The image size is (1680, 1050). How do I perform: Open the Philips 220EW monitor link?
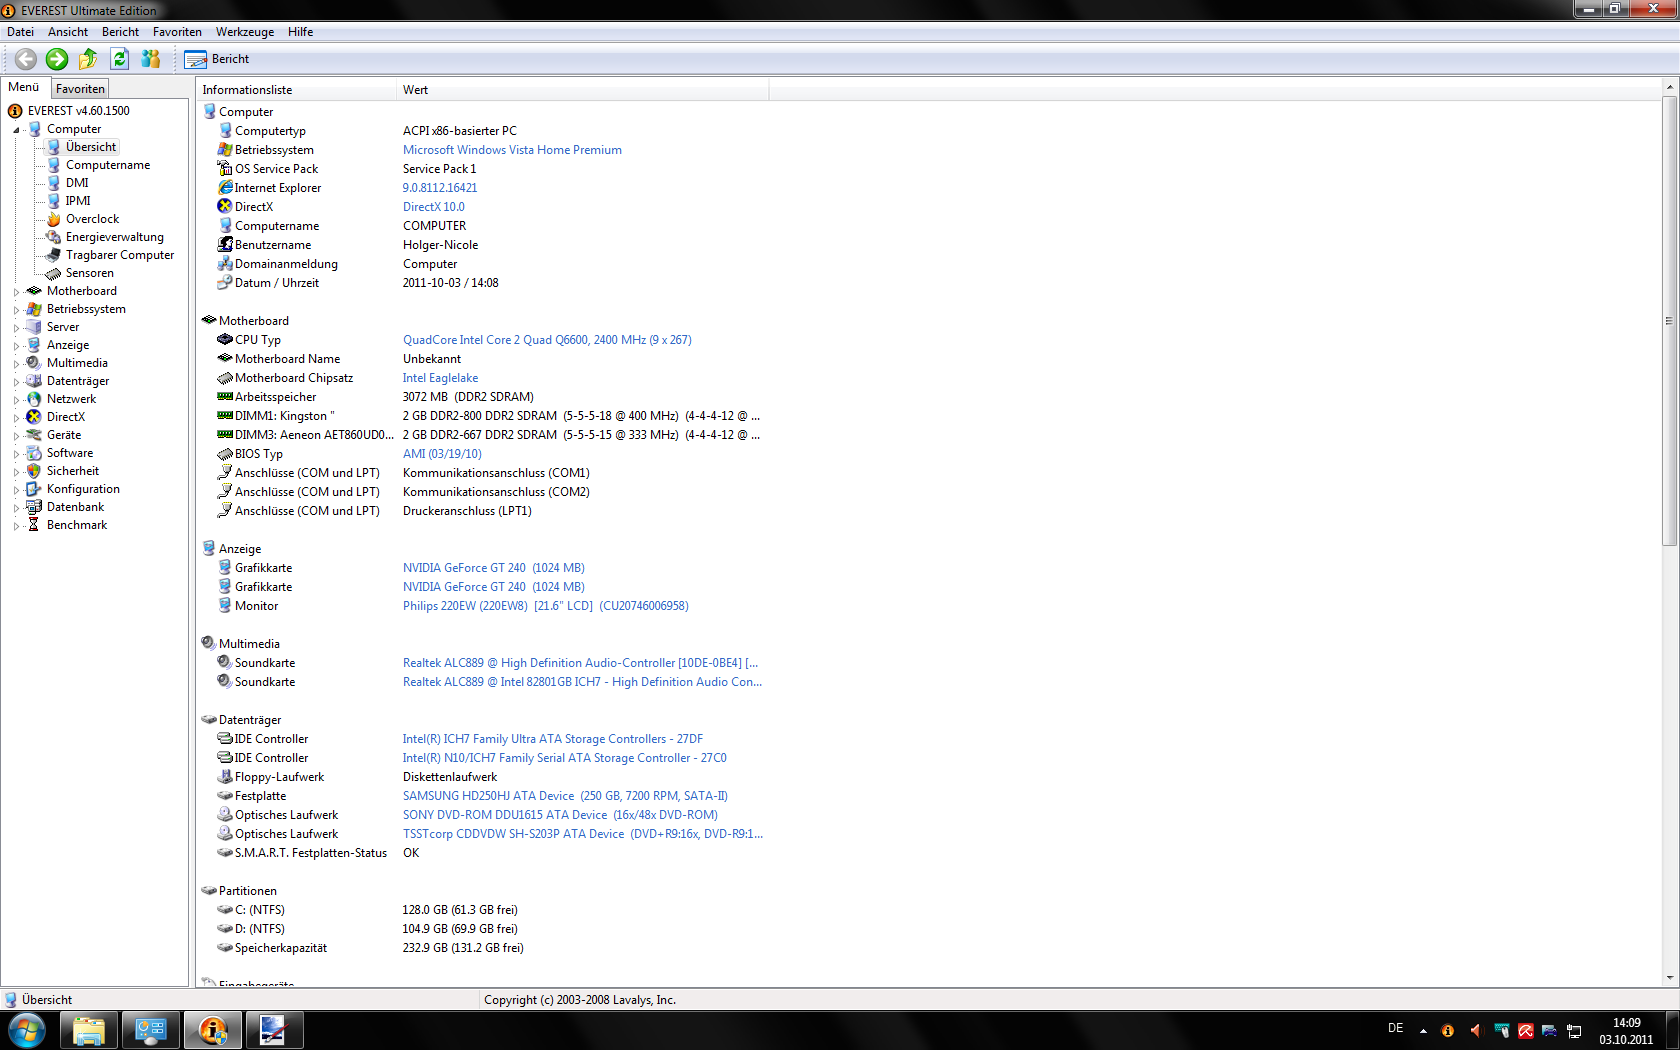point(546,606)
